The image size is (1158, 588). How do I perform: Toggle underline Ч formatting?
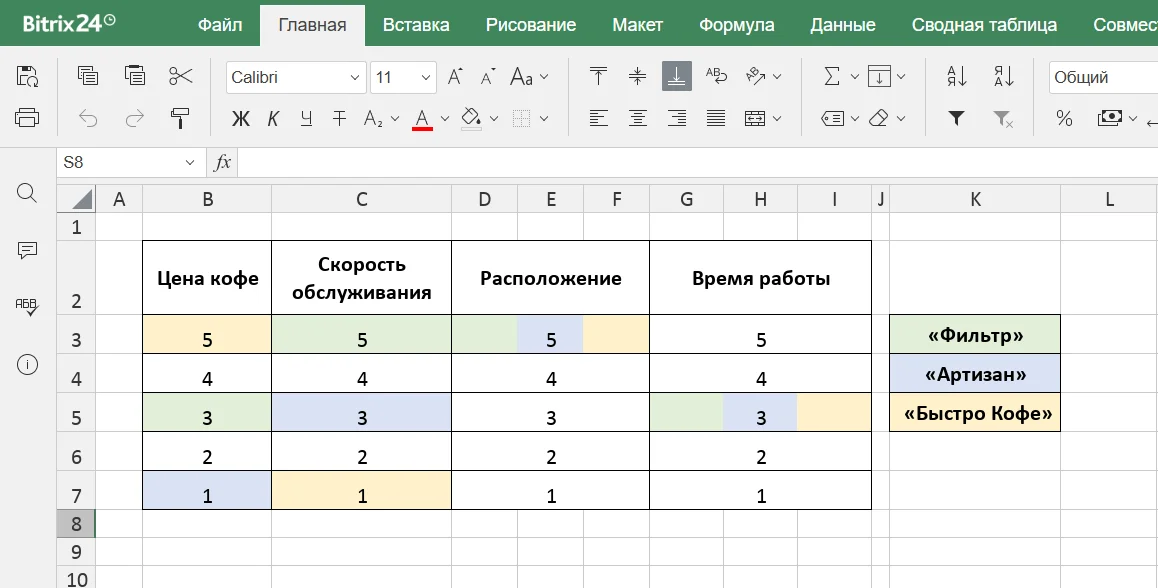306,118
